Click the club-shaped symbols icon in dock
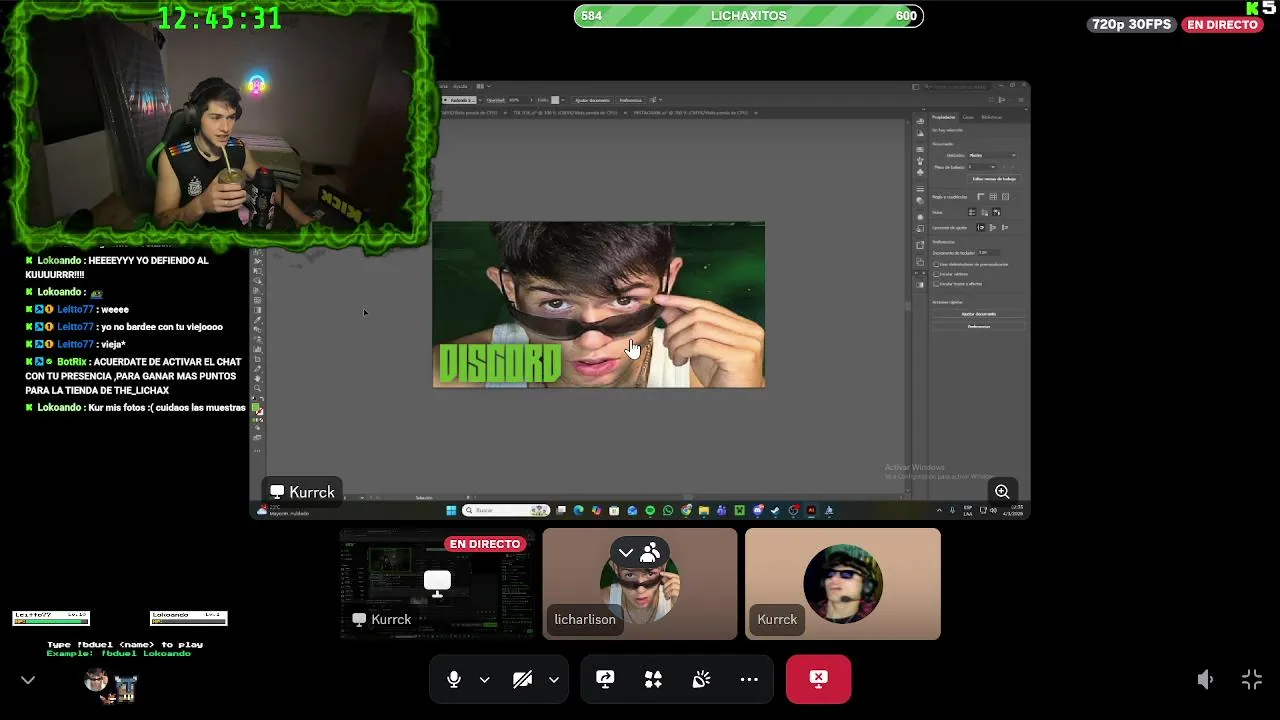 (920, 172)
